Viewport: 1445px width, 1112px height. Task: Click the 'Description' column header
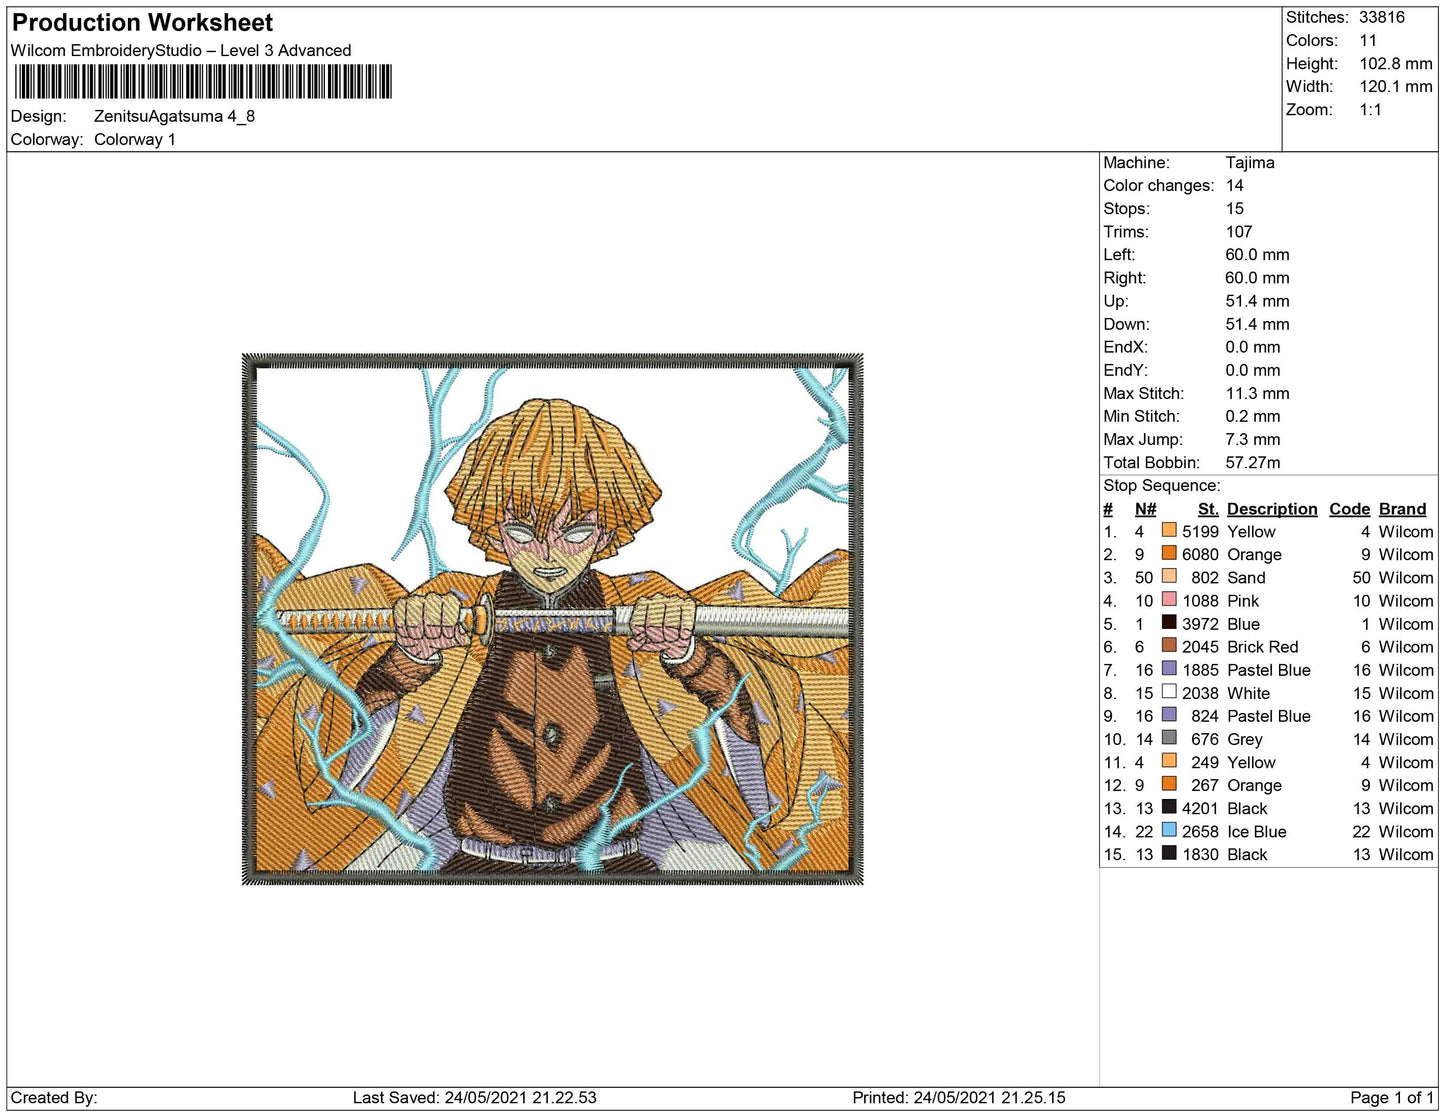point(1272,509)
